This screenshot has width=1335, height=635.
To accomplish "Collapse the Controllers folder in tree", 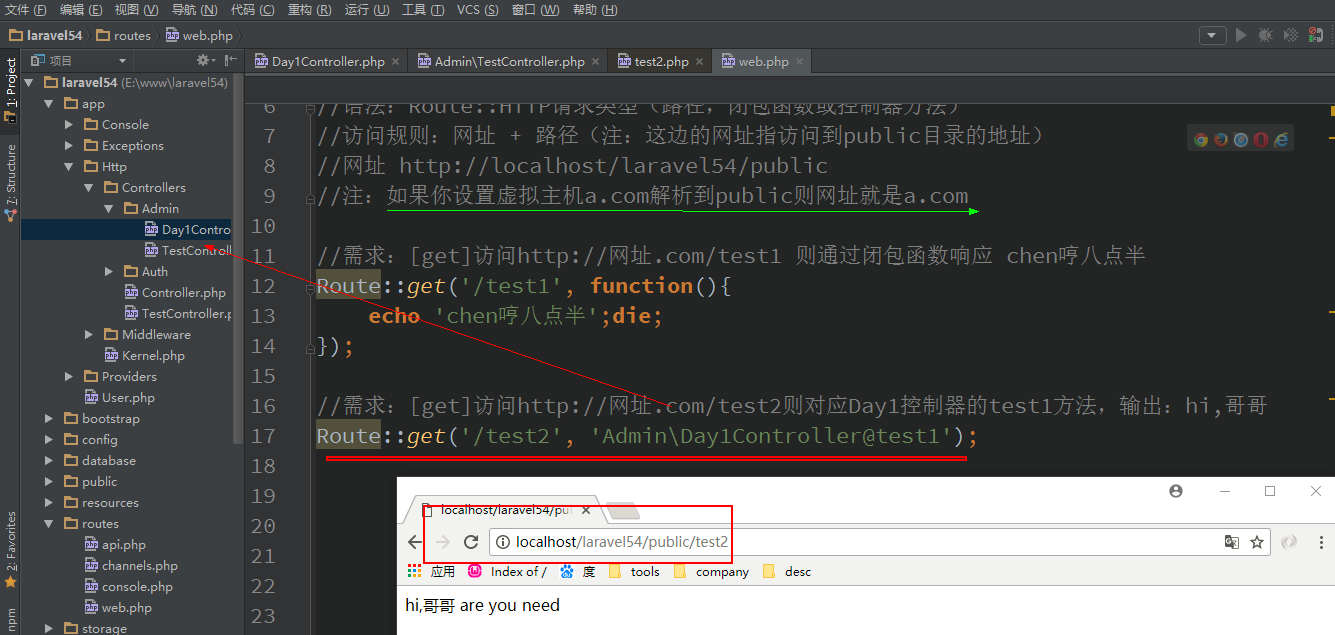I will [89, 188].
